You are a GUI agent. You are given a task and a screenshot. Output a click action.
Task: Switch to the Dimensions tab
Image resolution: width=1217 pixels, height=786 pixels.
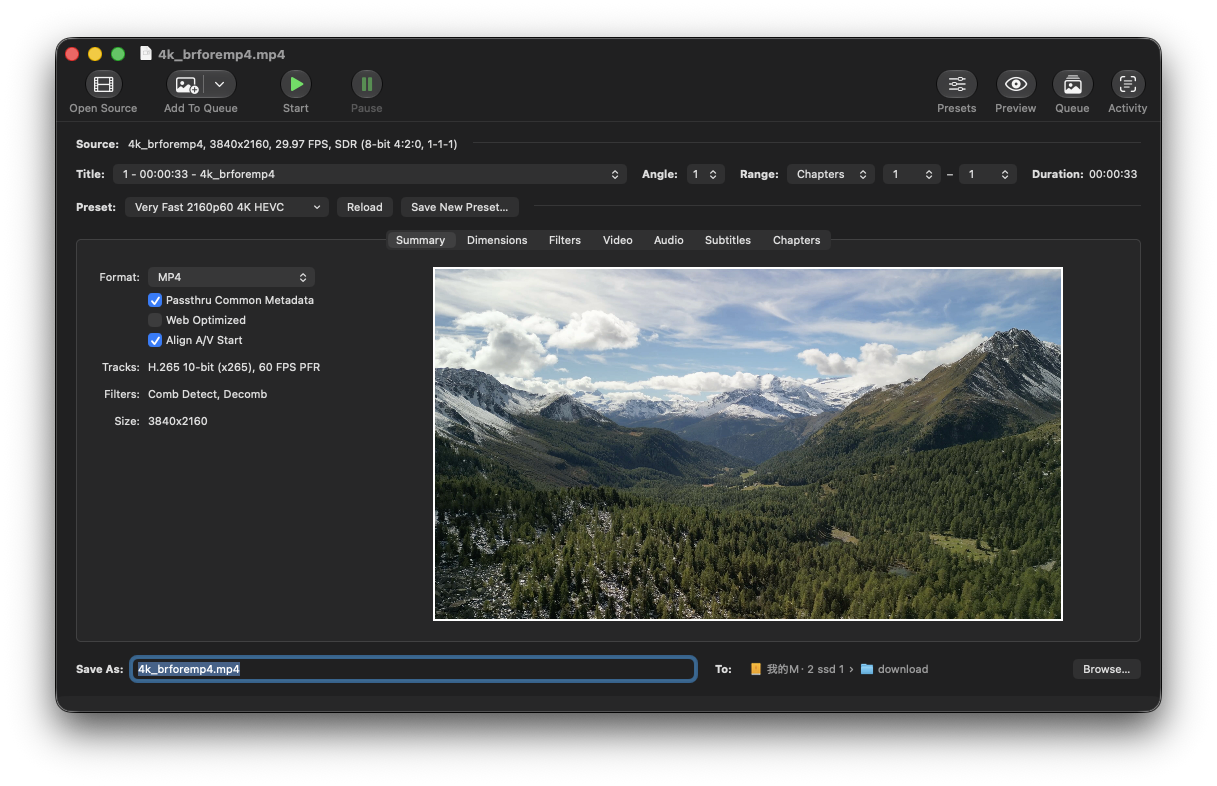pos(497,240)
